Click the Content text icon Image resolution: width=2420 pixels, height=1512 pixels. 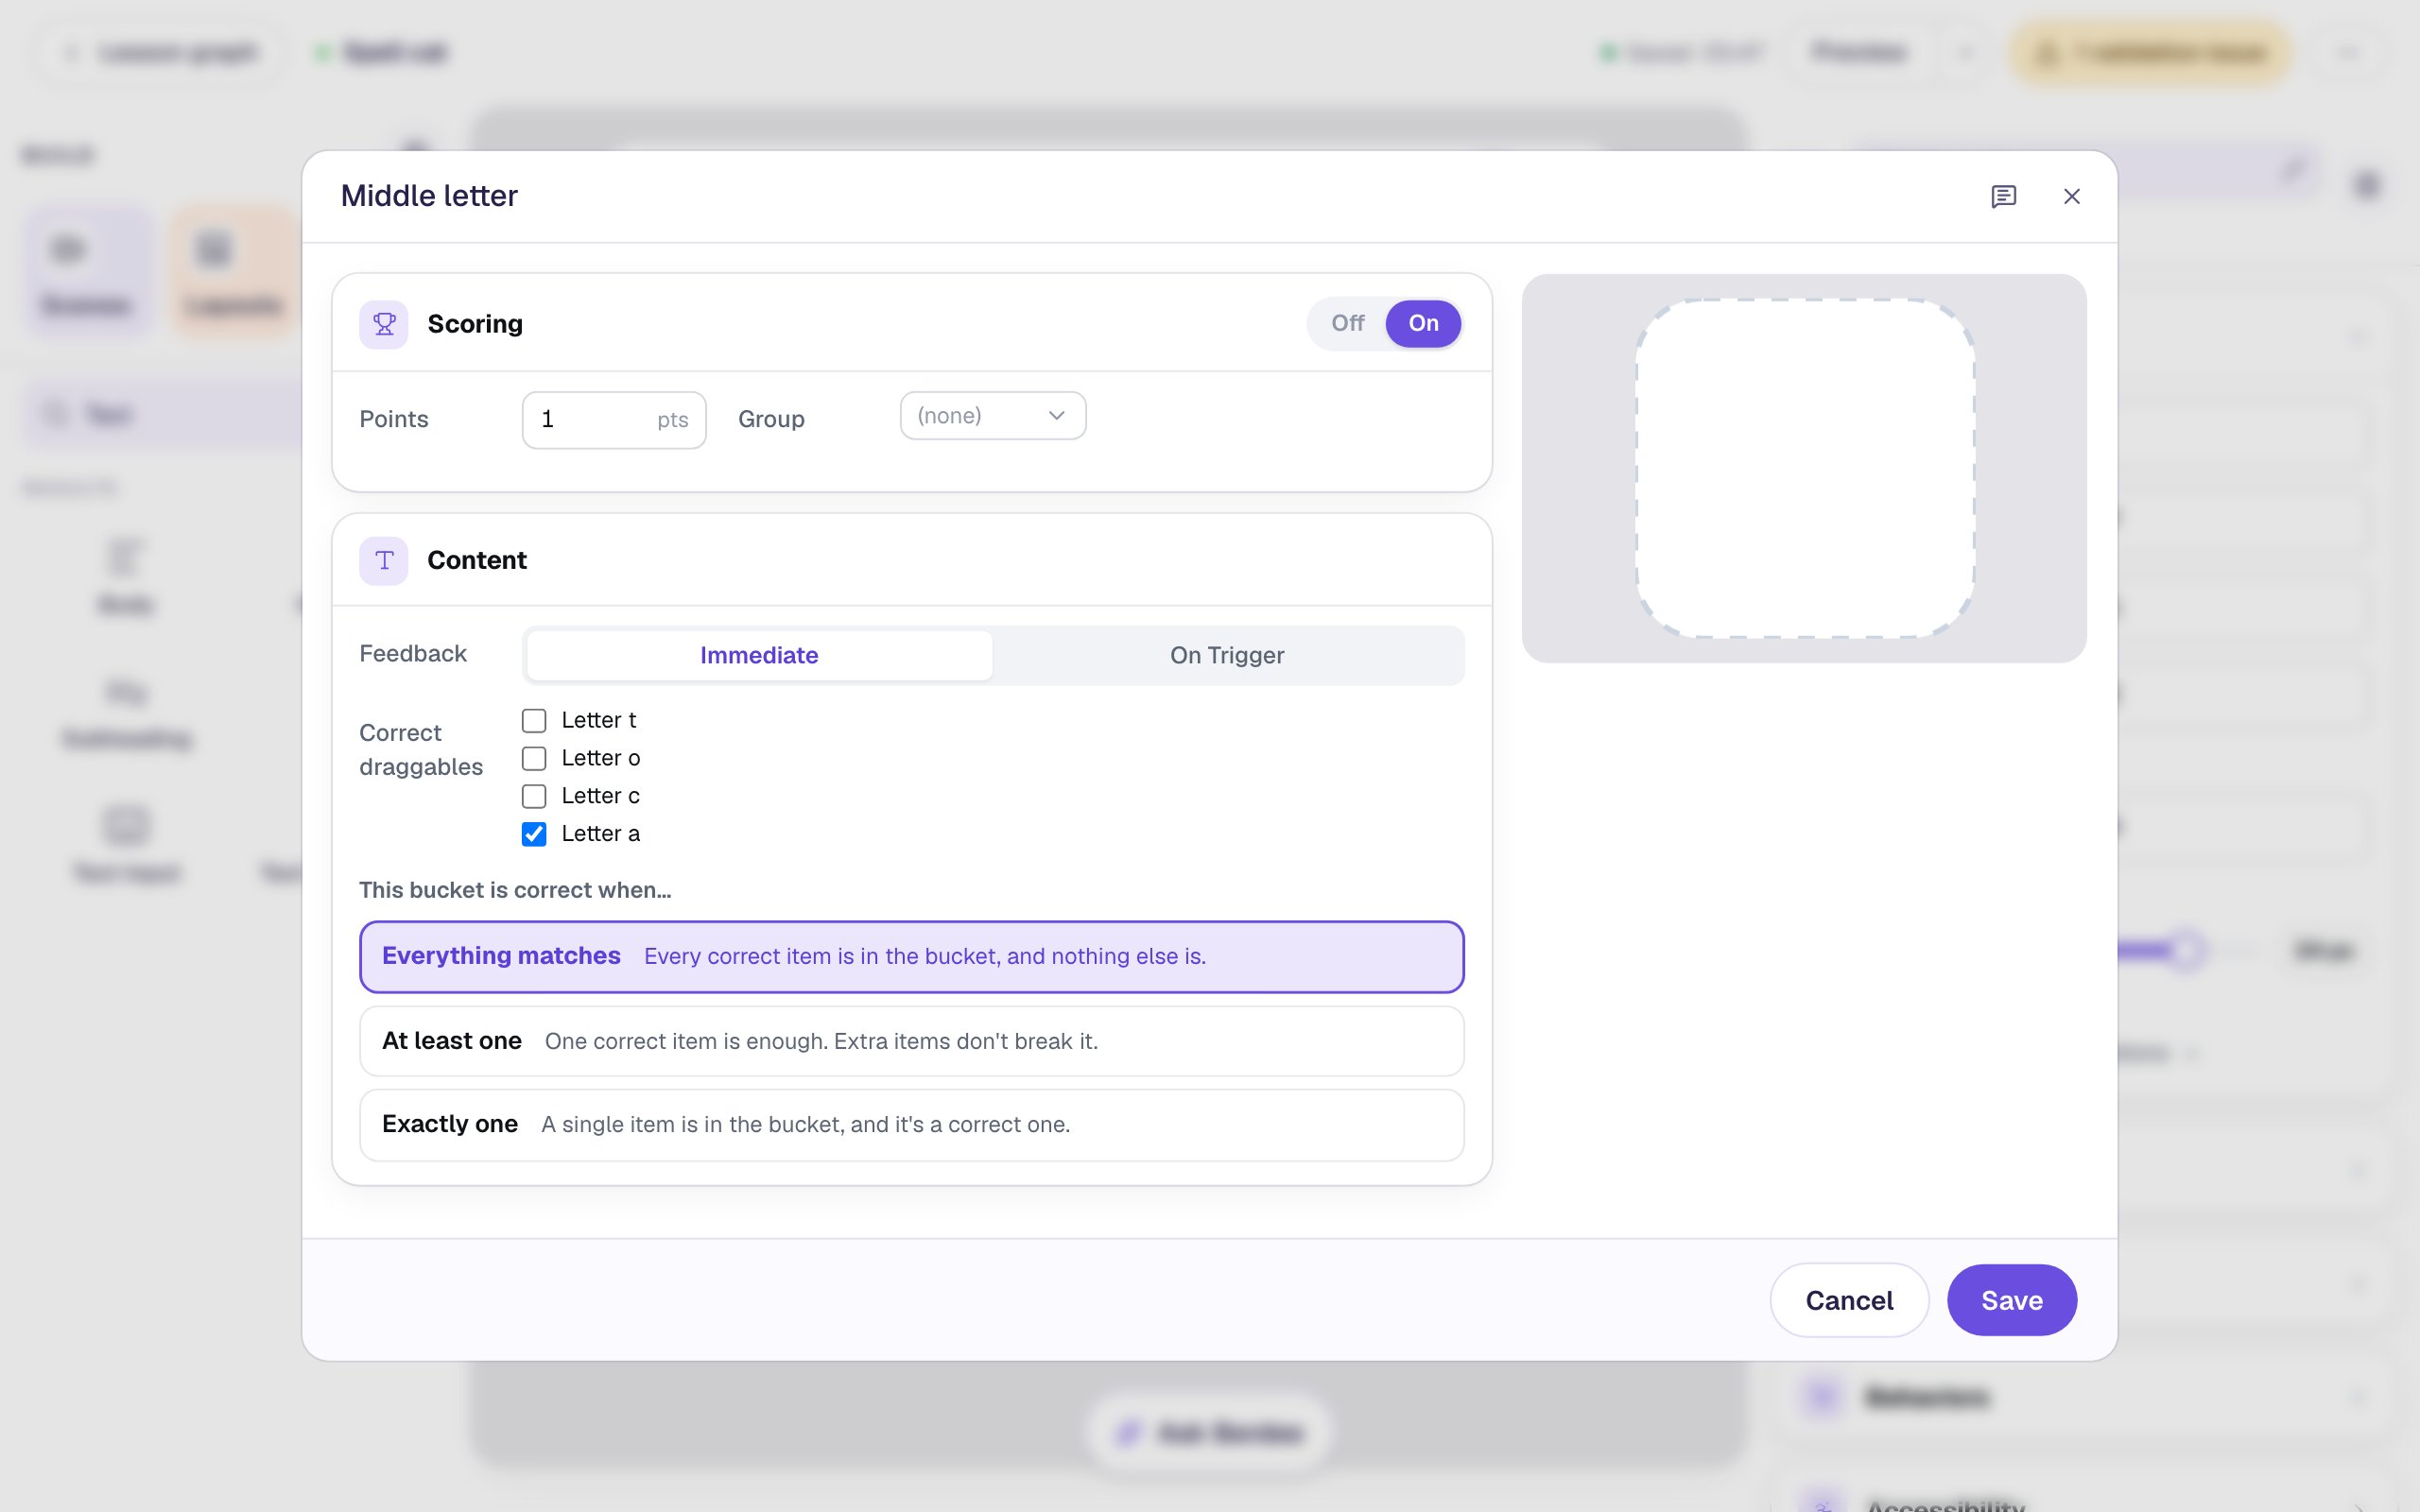384,560
